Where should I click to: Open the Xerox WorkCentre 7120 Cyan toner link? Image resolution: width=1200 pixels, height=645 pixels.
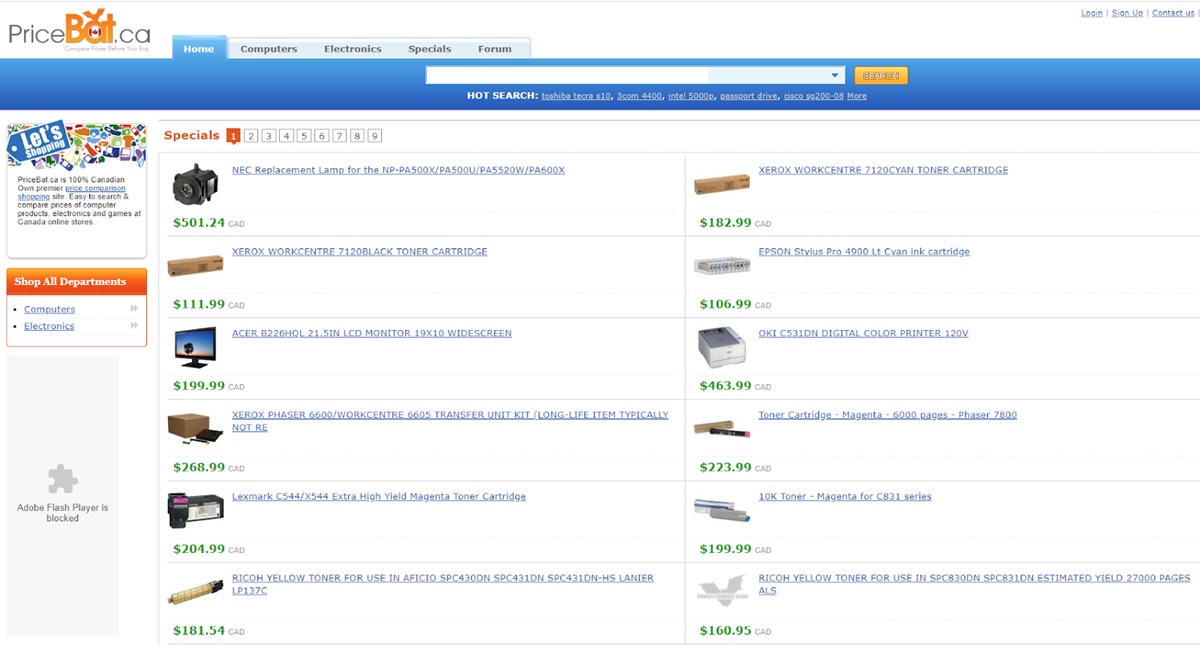pos(883,170)
